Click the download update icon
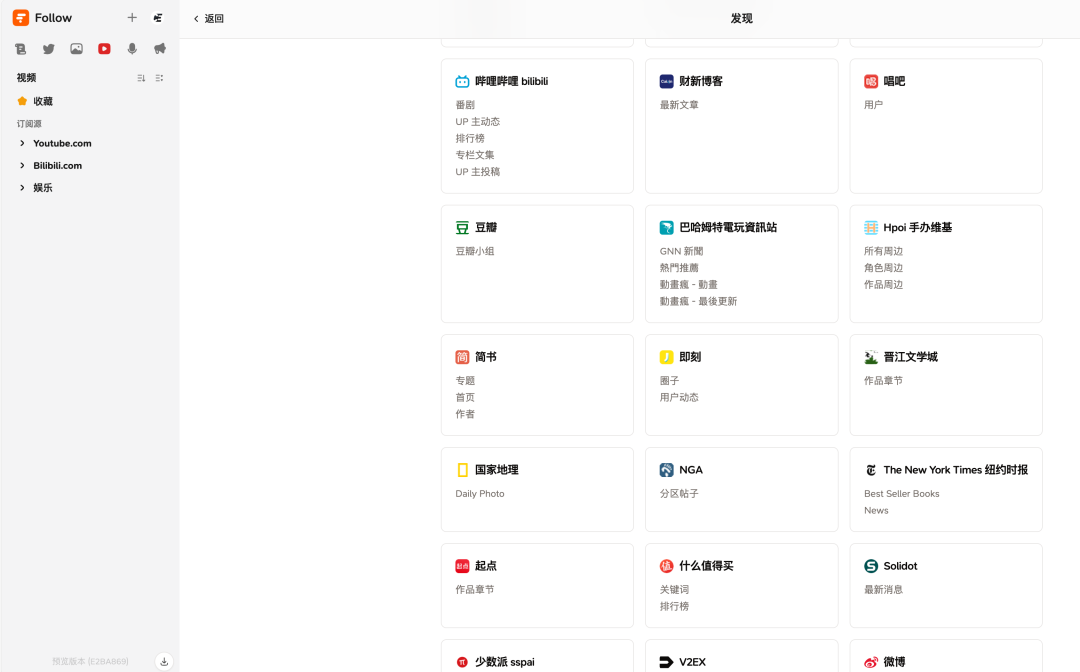The height and width of the screenshot is (672, 1080). click(x=164, y=661)
